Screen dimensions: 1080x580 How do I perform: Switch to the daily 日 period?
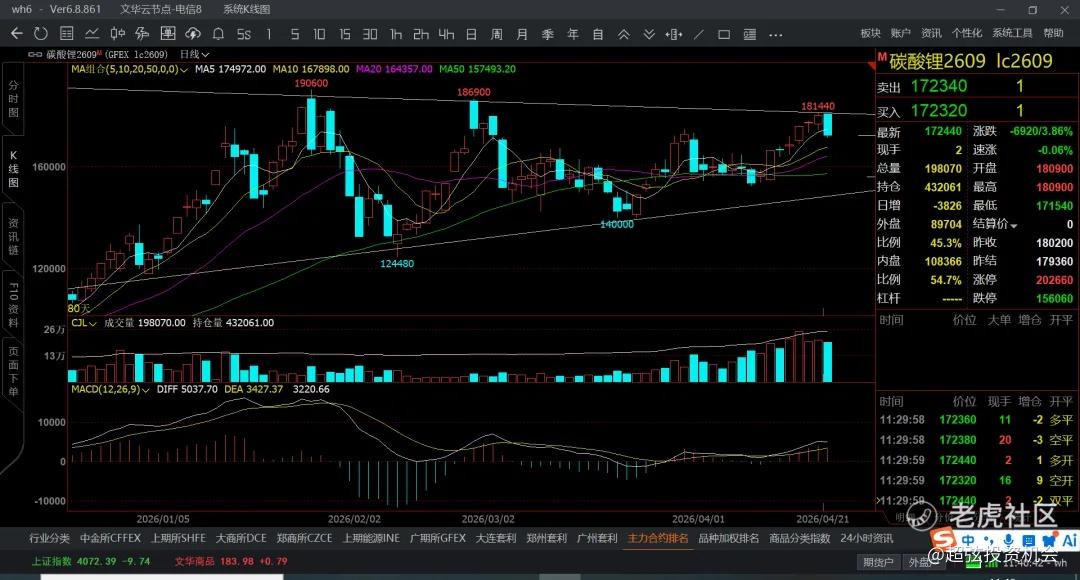[472, 34]
